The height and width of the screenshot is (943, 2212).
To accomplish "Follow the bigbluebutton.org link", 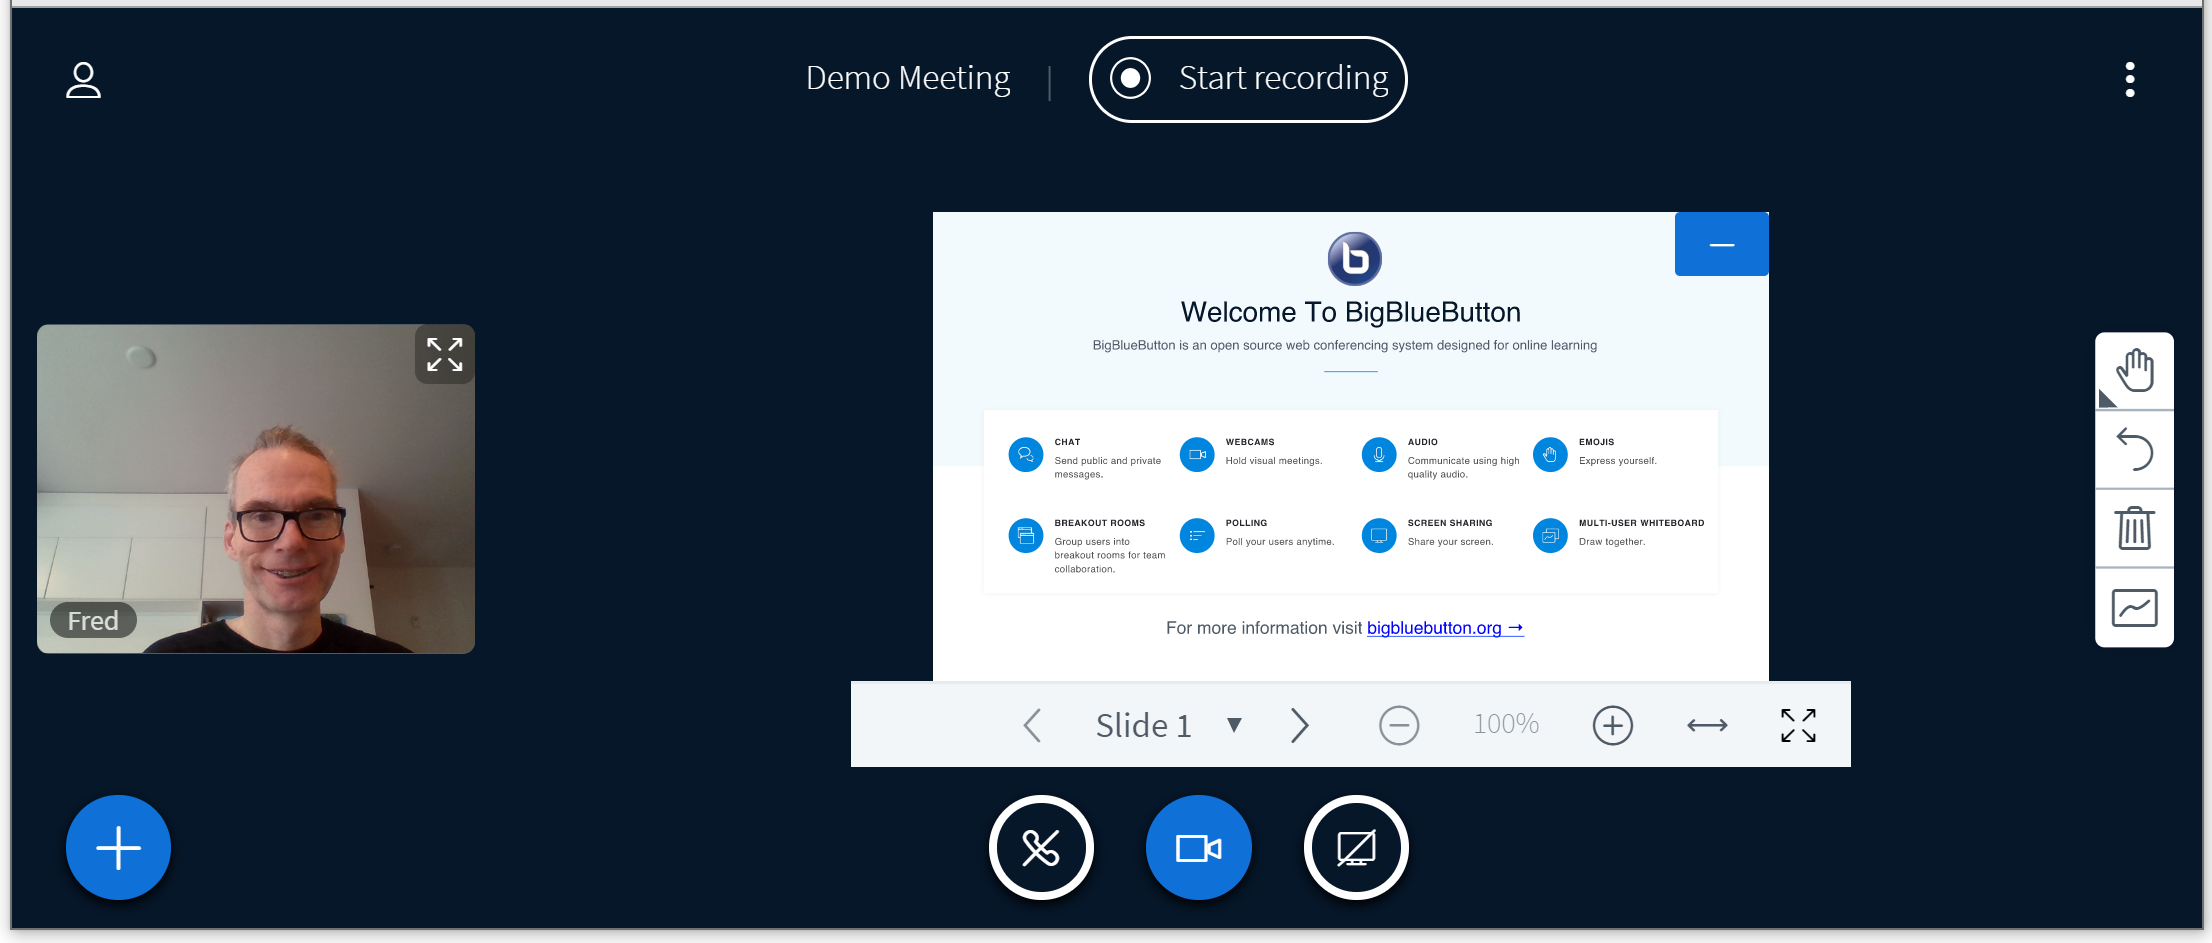I will click(x=1444, y=628).
